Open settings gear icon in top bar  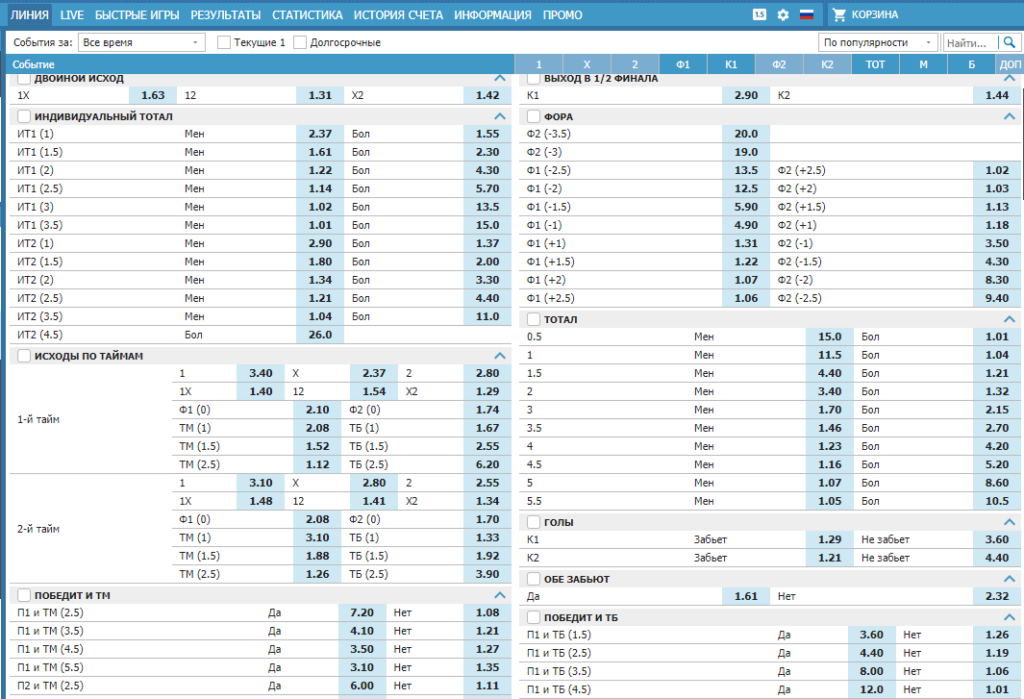[x=783, y=14]
